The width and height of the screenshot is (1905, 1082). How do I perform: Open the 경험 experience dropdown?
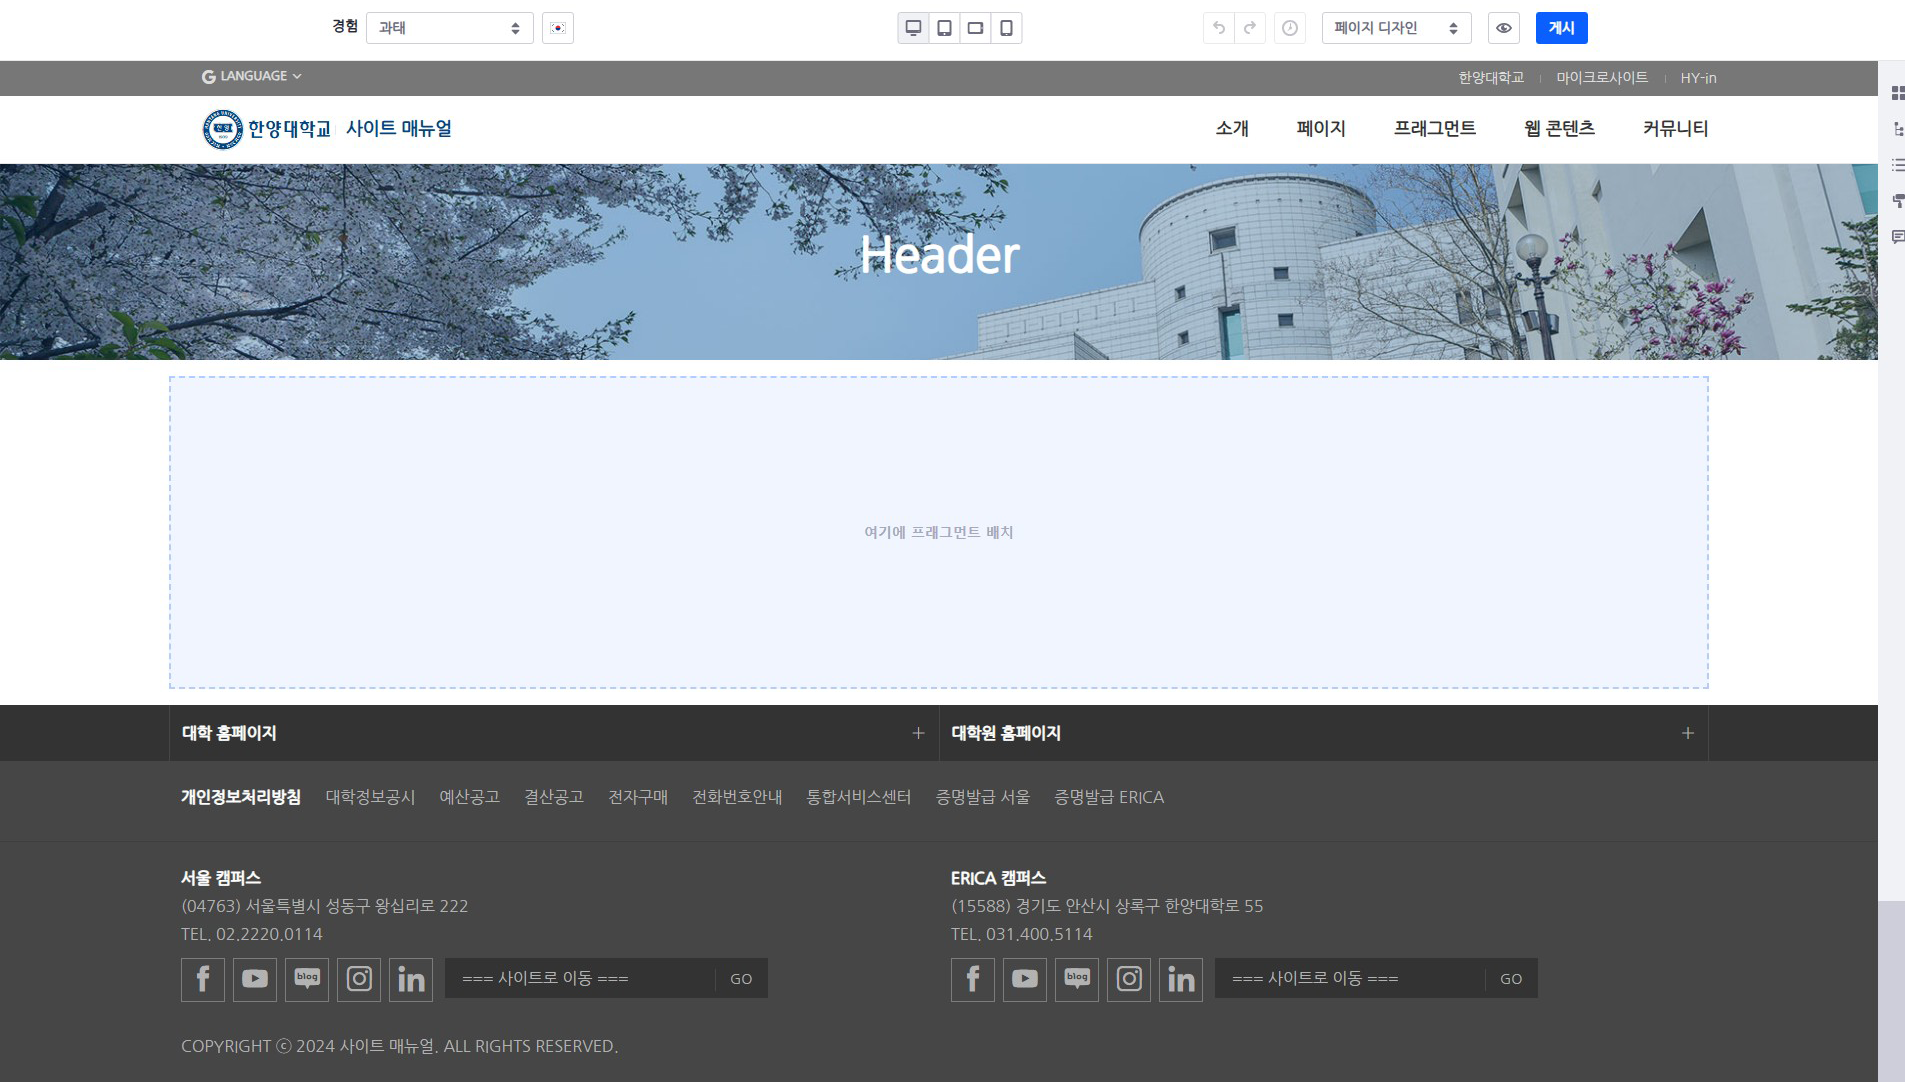point(449,28)
